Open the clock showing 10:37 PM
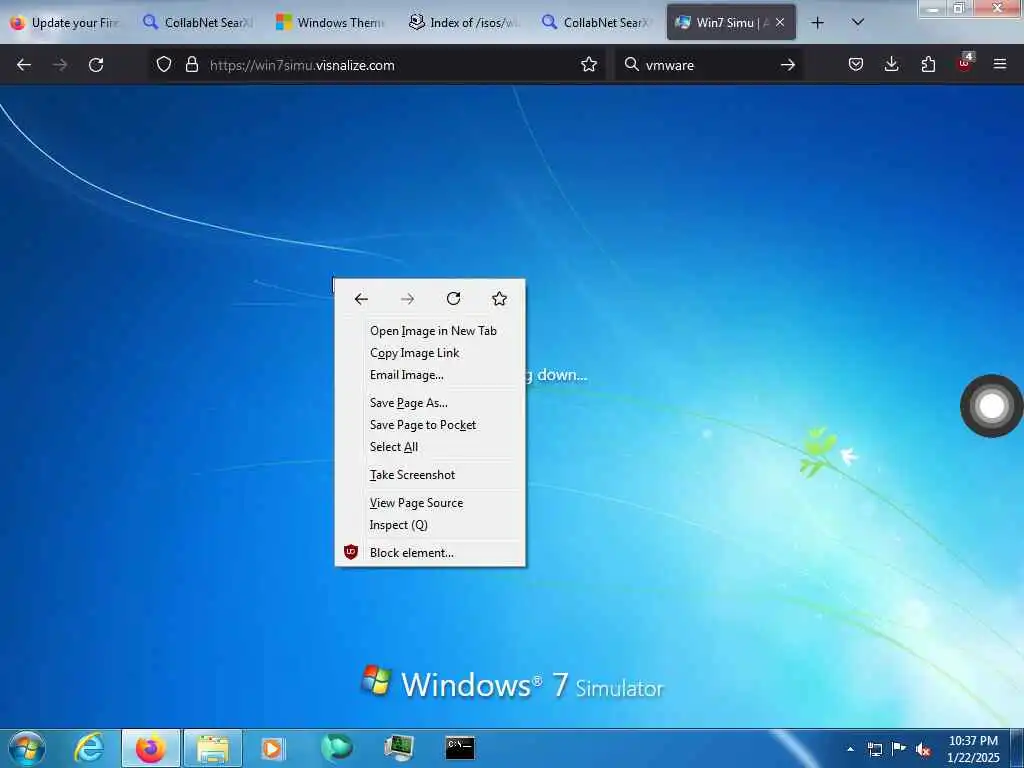 click(x=973, y=748)
